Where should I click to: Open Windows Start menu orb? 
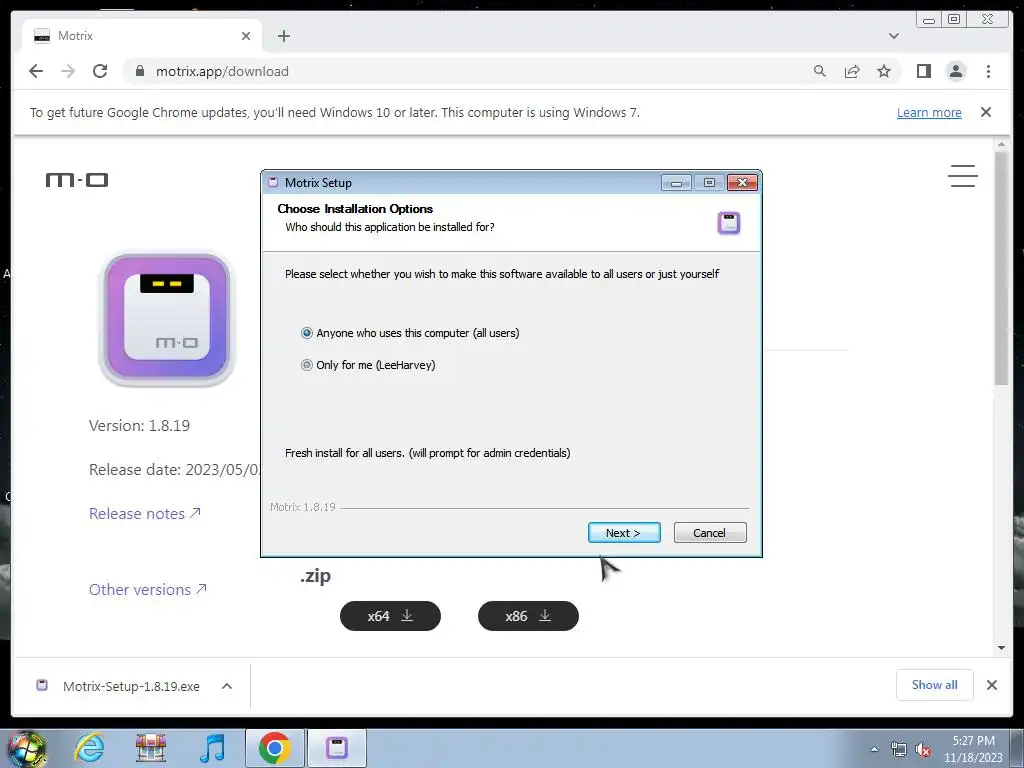(26, 748)
